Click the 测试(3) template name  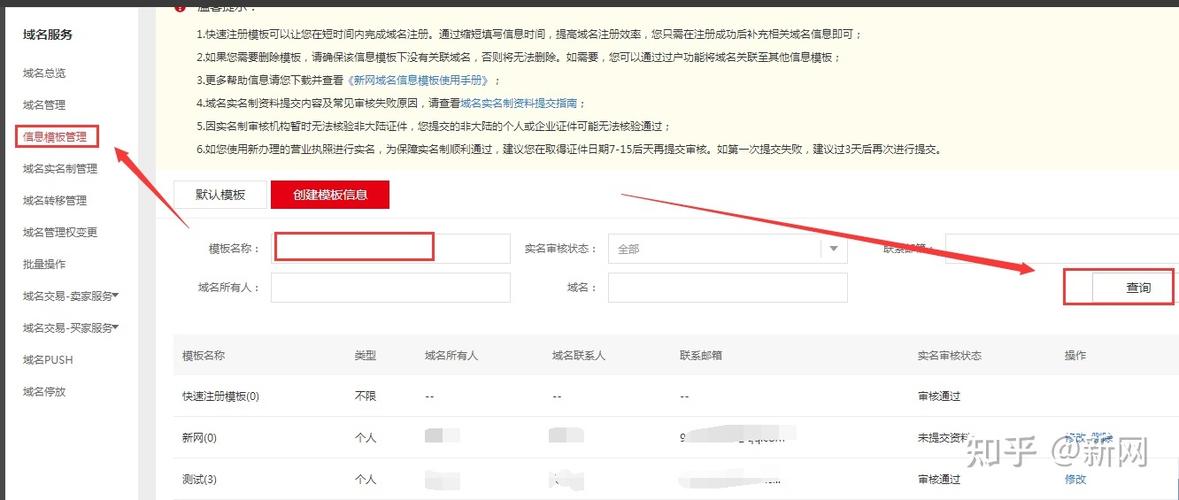199,479
